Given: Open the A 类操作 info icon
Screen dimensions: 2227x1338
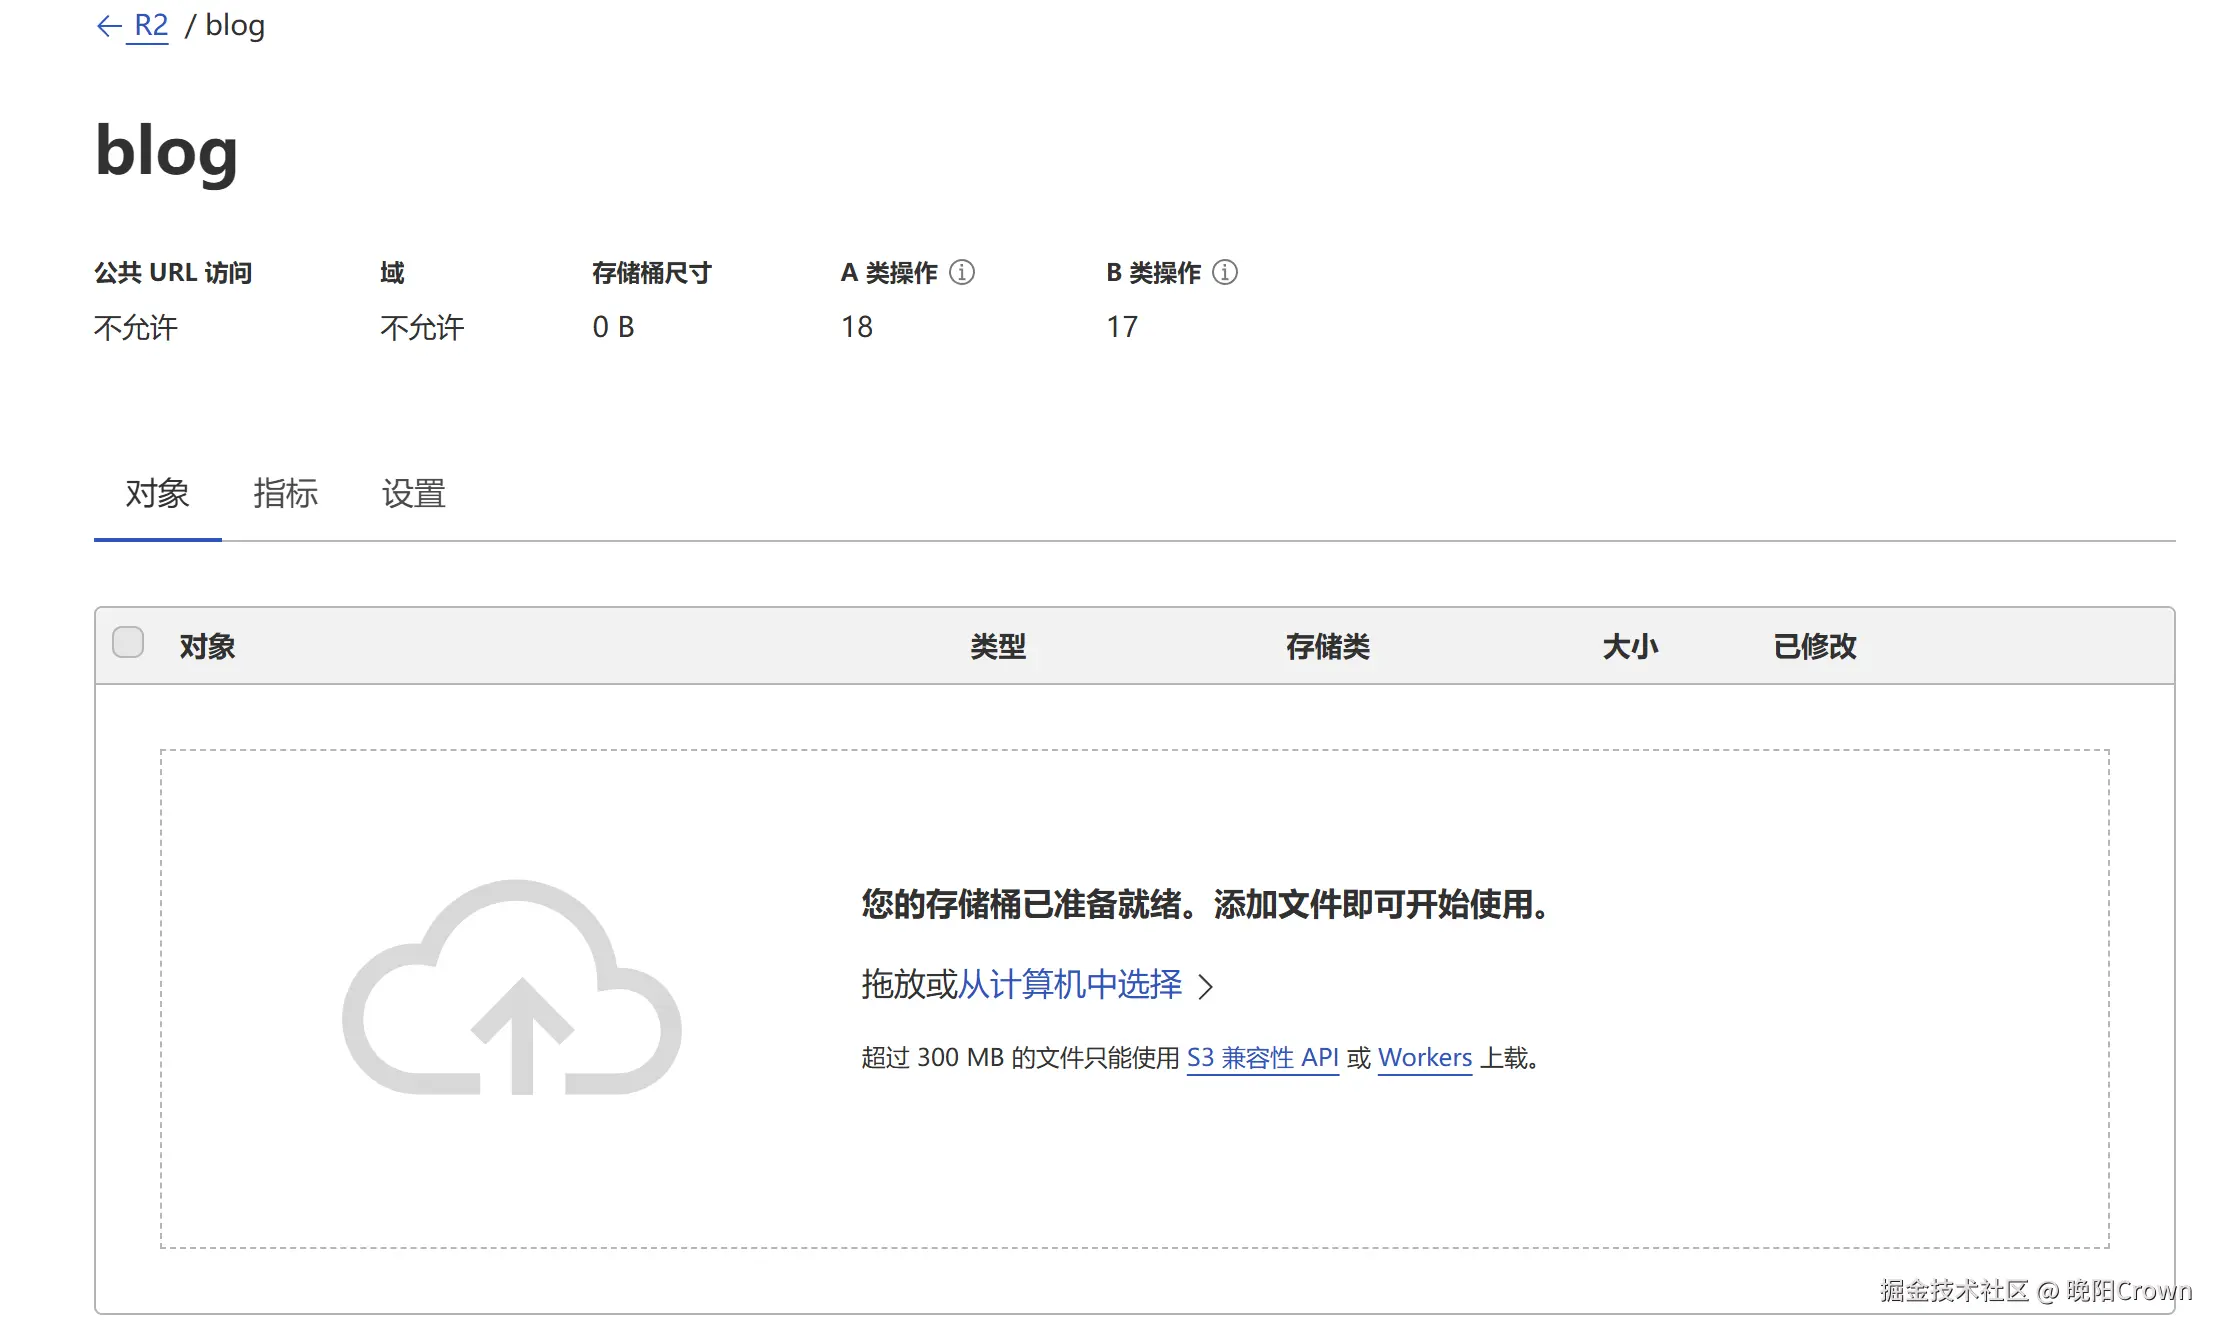Looking at the screenshot, I should pyautogui.click(x=961, y=272).
